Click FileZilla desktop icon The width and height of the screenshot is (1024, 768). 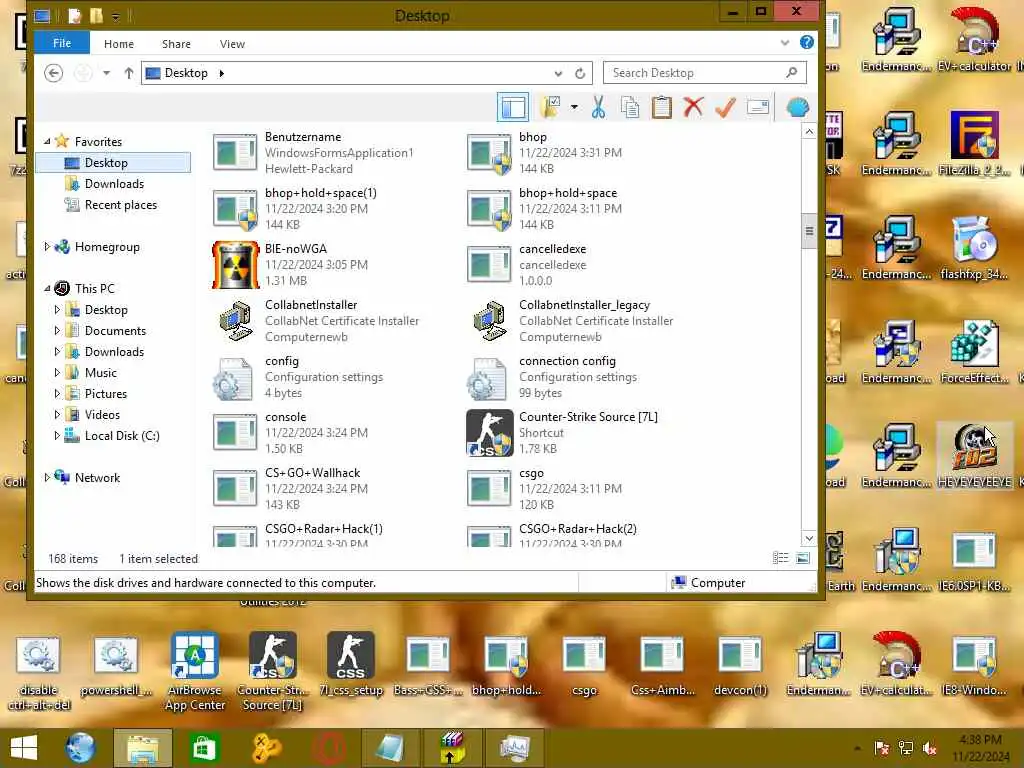[974, 143]
